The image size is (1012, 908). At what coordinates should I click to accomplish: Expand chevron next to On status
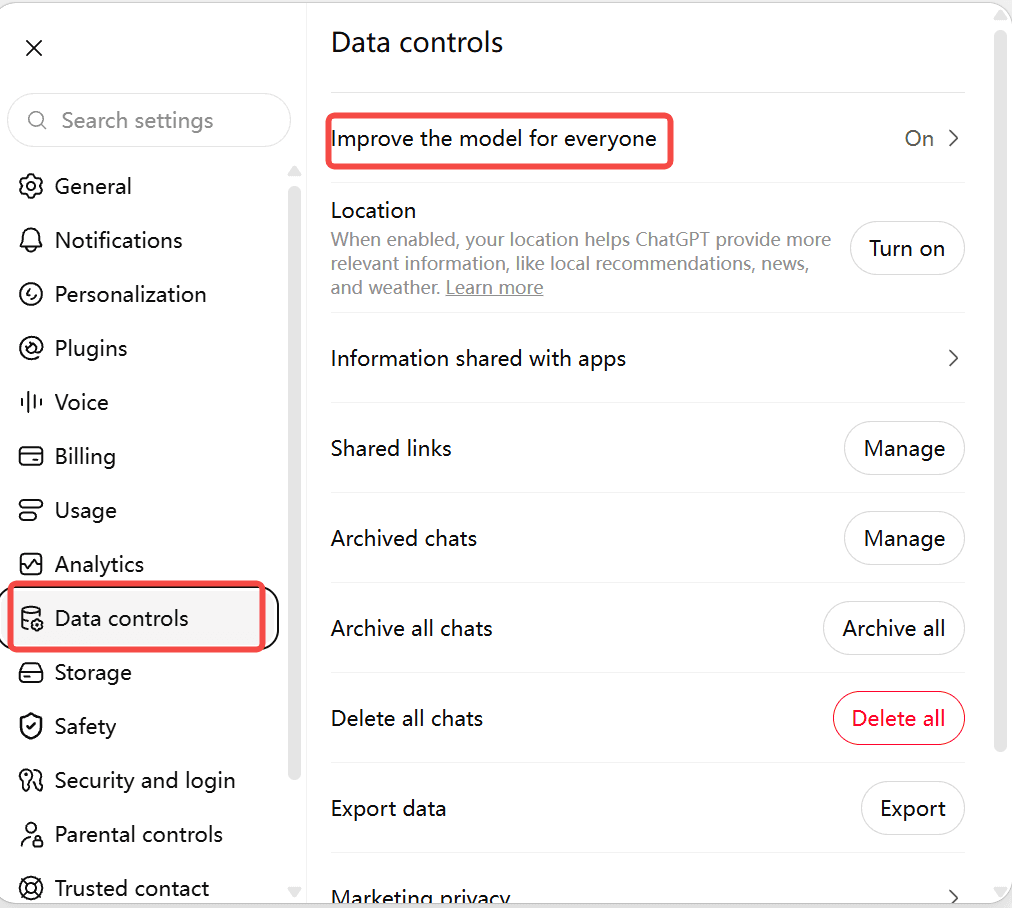coord(953,138)
